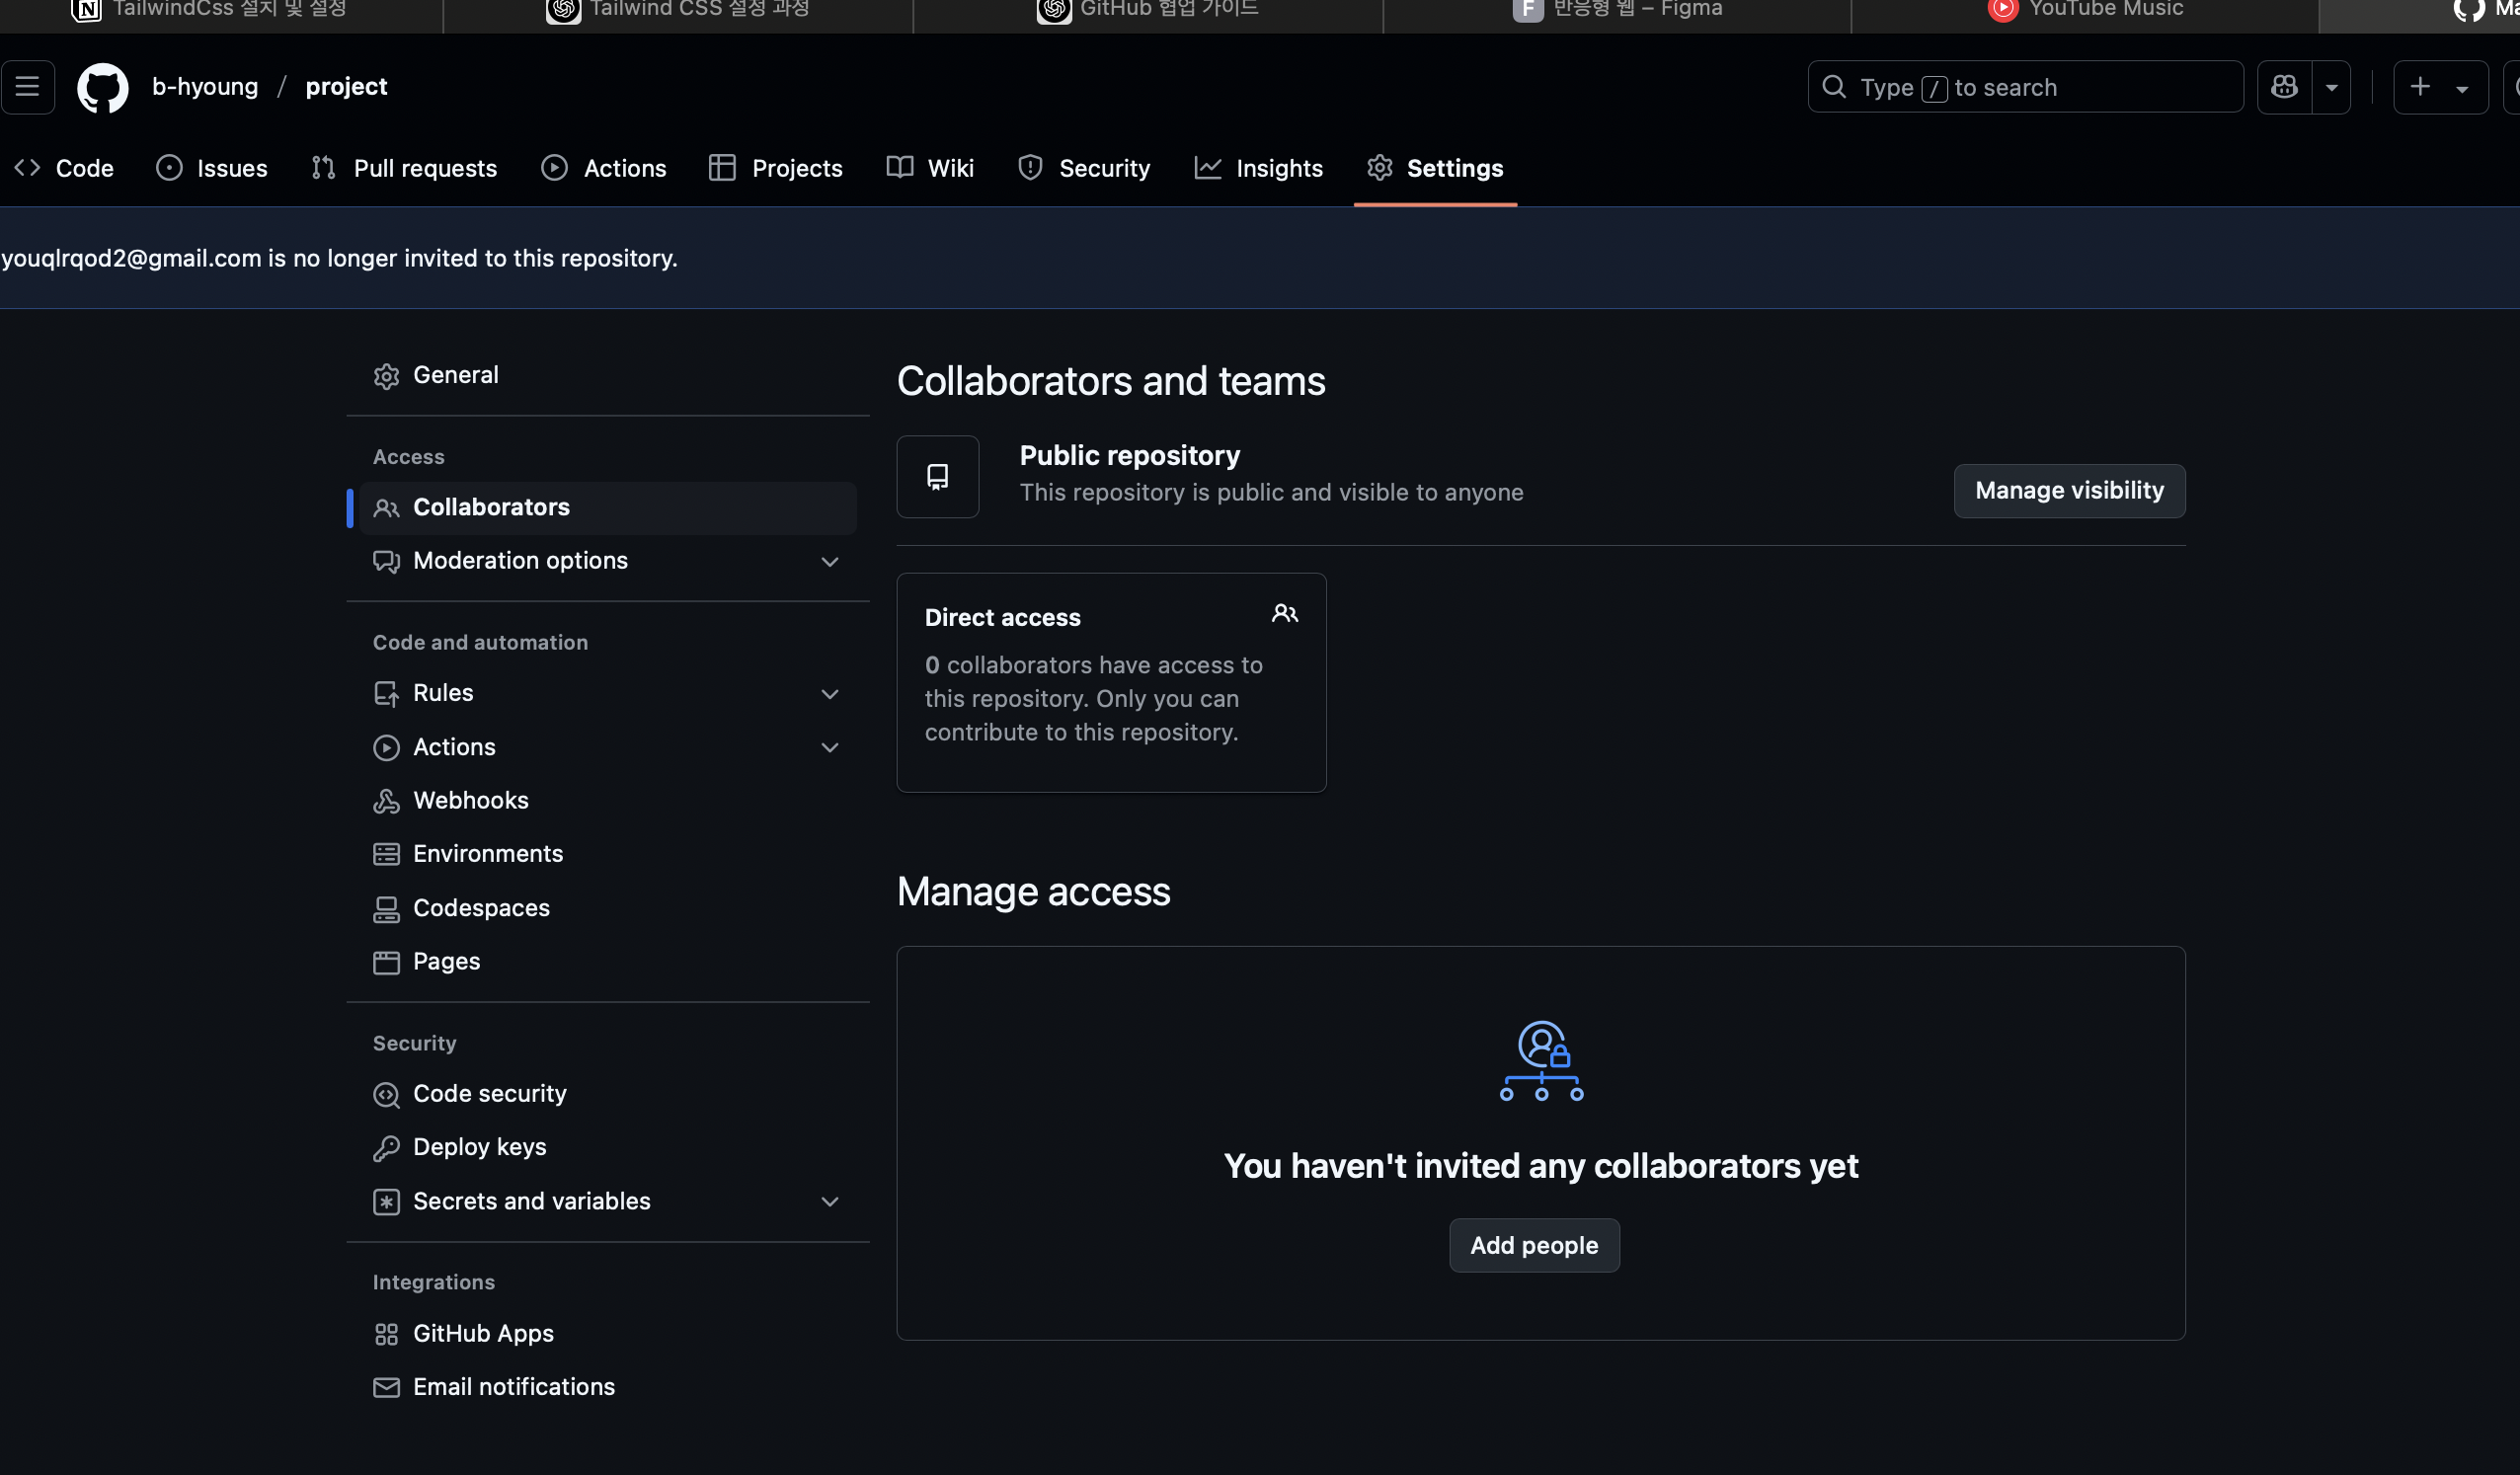The width and height of the screenshot is (2520, 1475).
Task: Open GitHub Copilot from the header
Action: (2283, 87)
